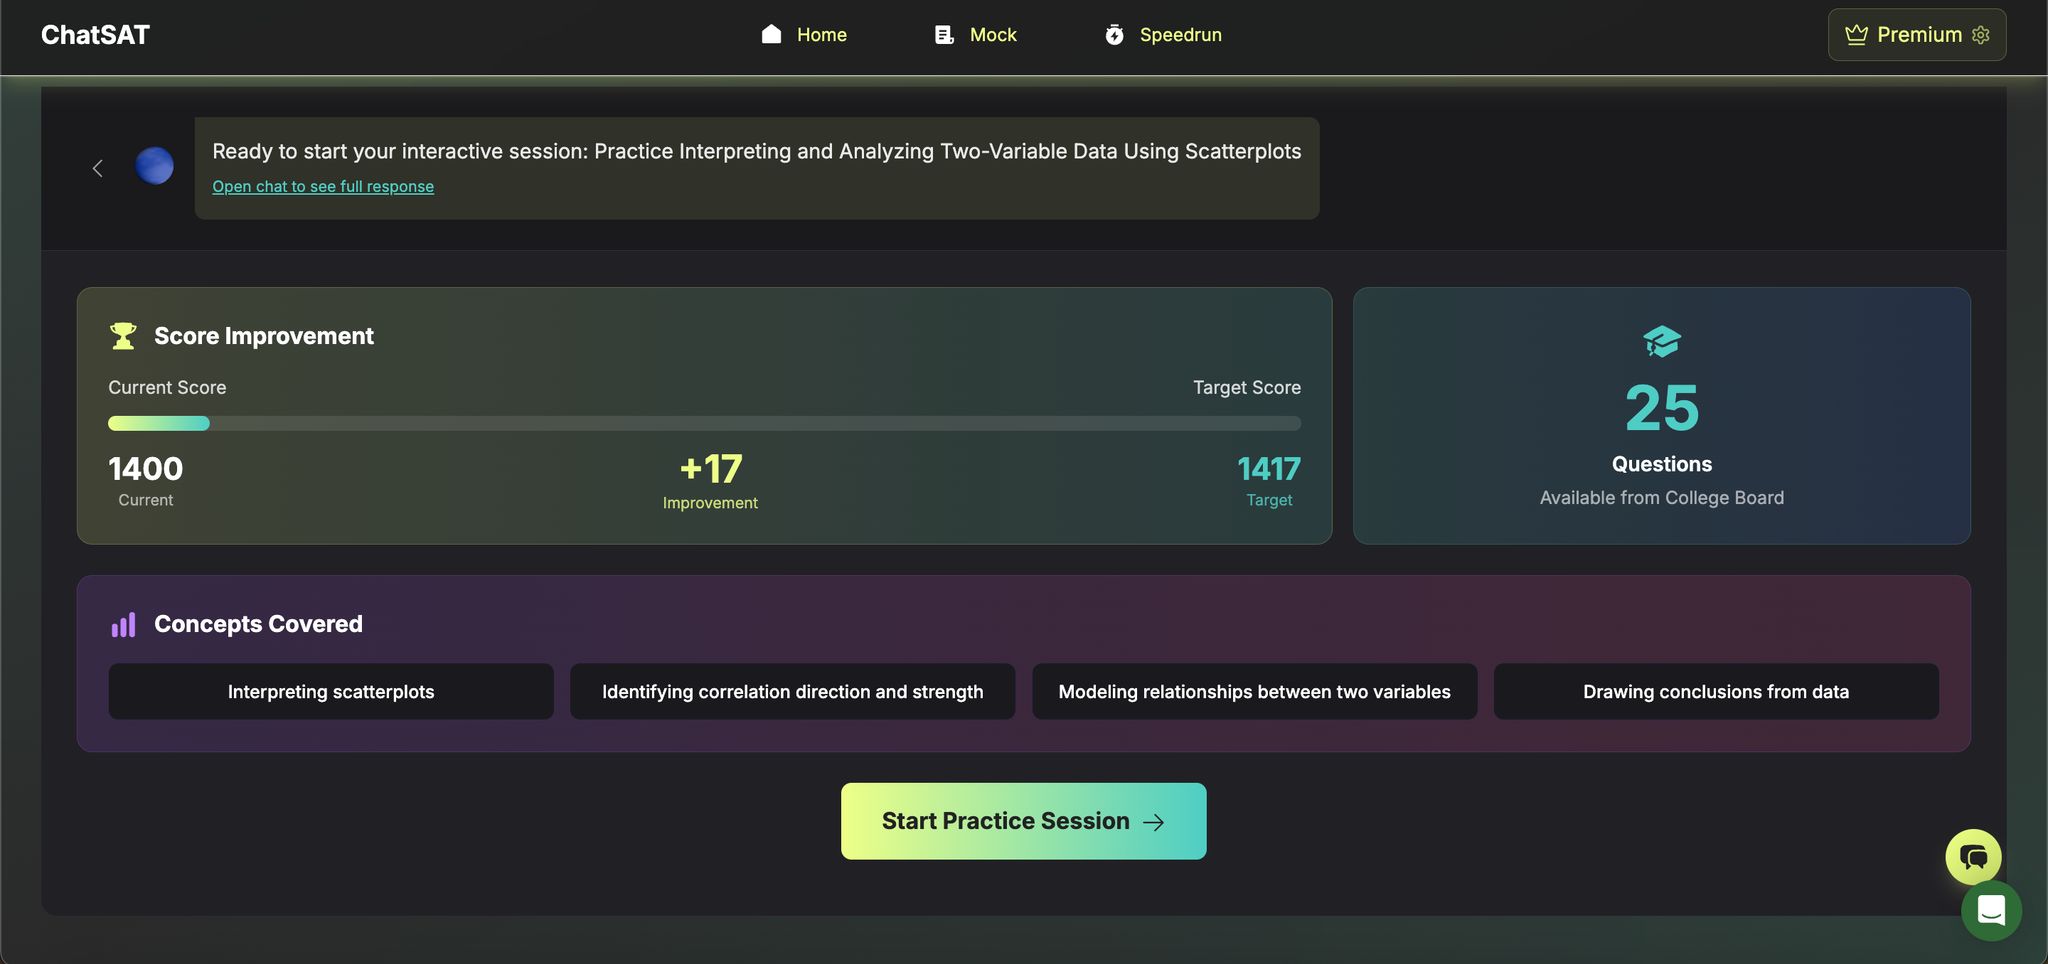The width and height of the screenshot is (2048, 964).
Task: Open chat to see full response
Action: tap(323, 187)
